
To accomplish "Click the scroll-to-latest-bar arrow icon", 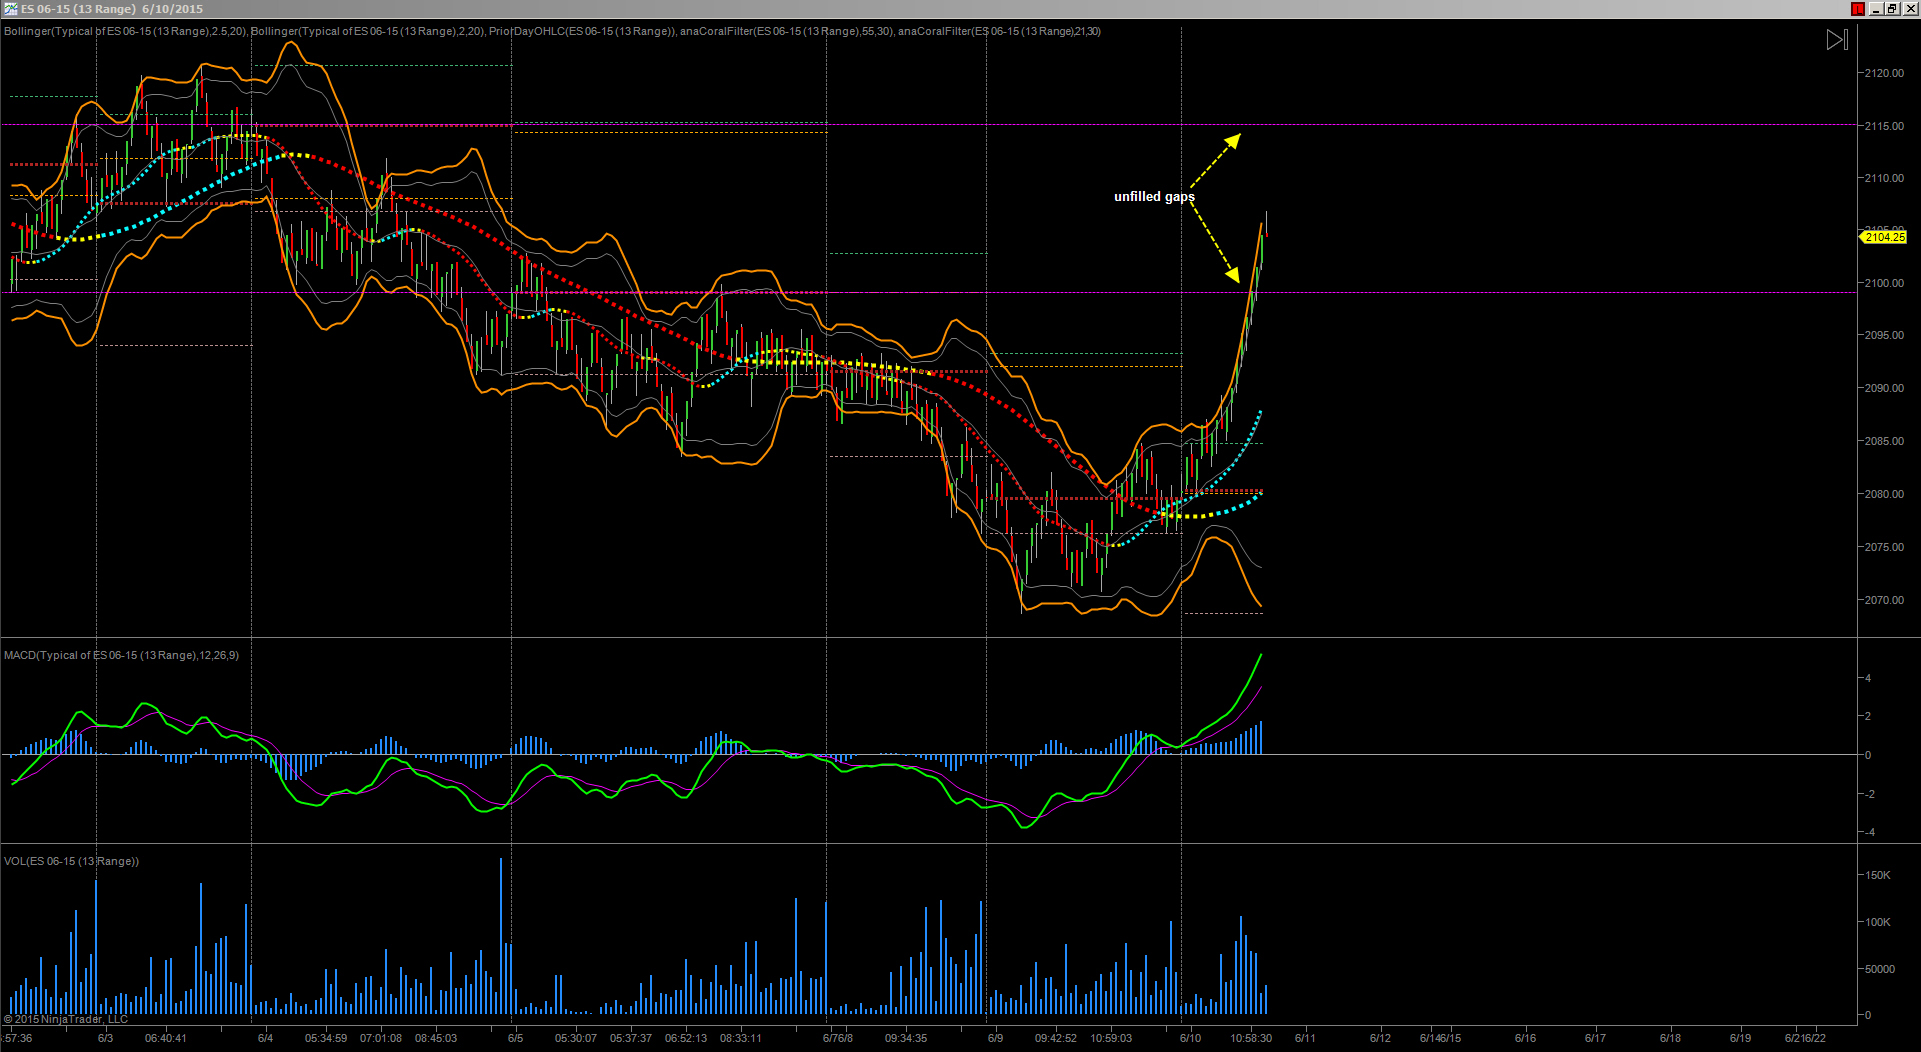I will 1838,40.
